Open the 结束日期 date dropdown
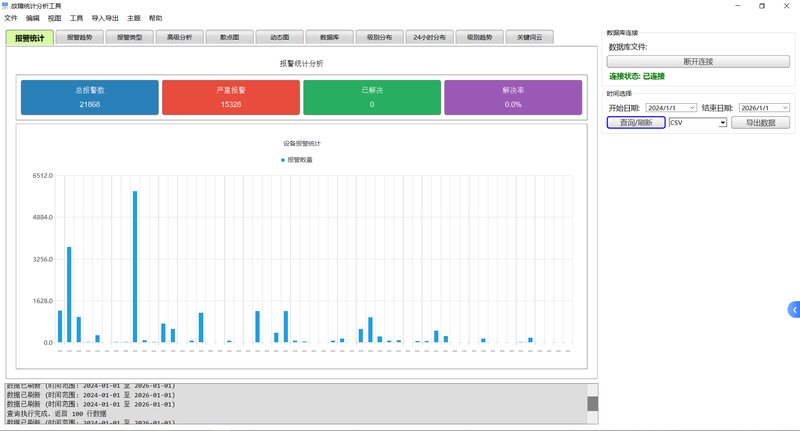 785,108
